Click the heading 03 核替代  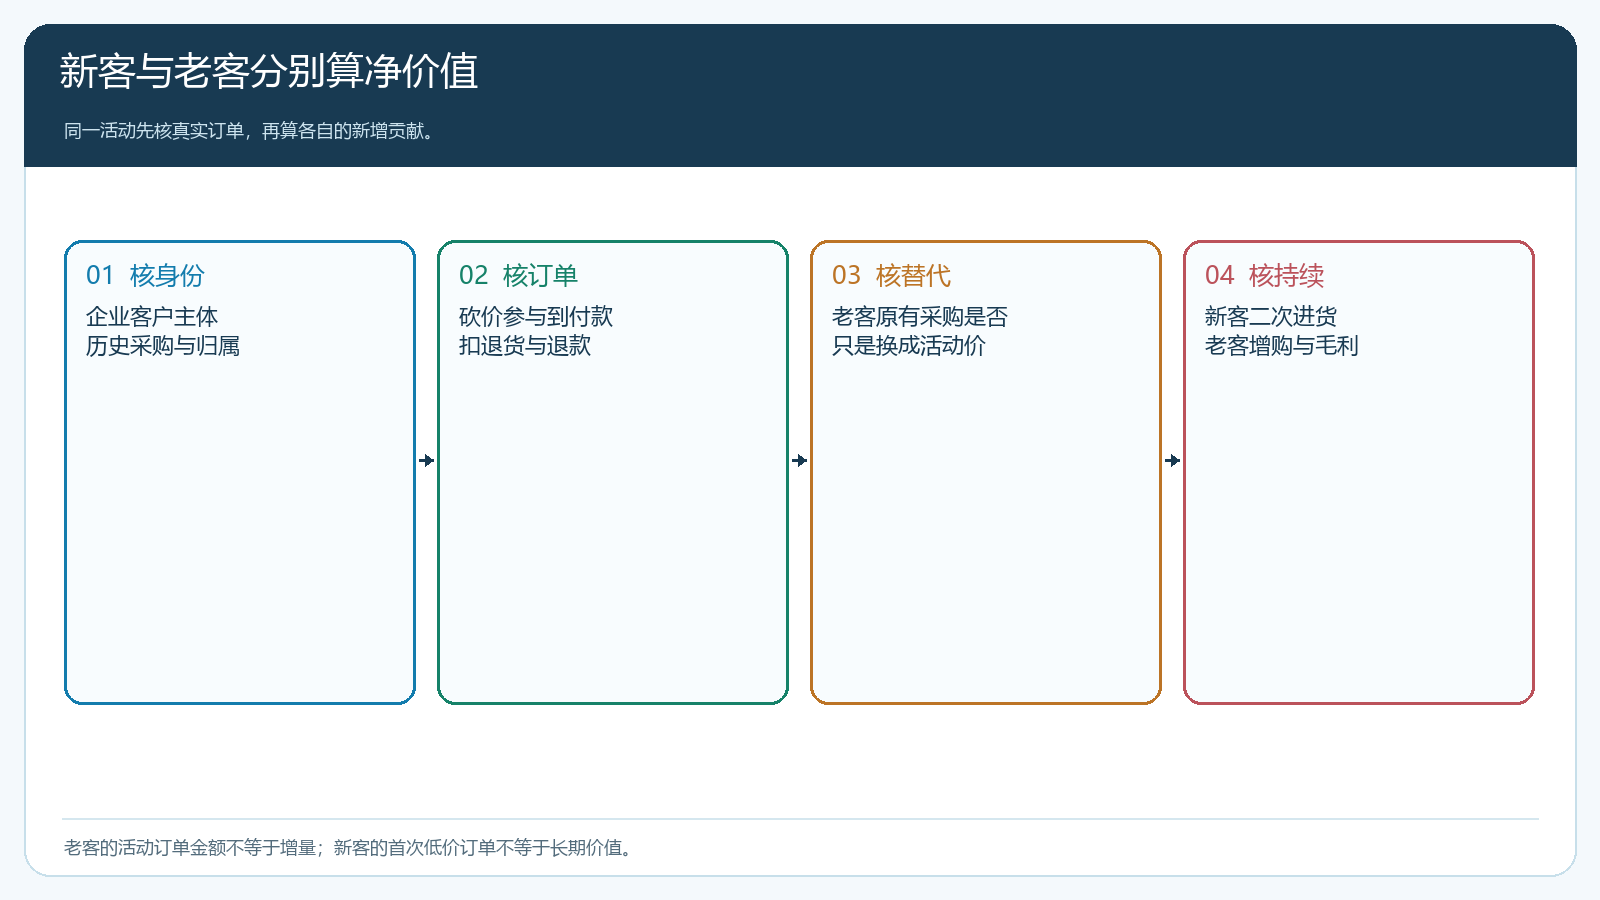click(891, 275)
